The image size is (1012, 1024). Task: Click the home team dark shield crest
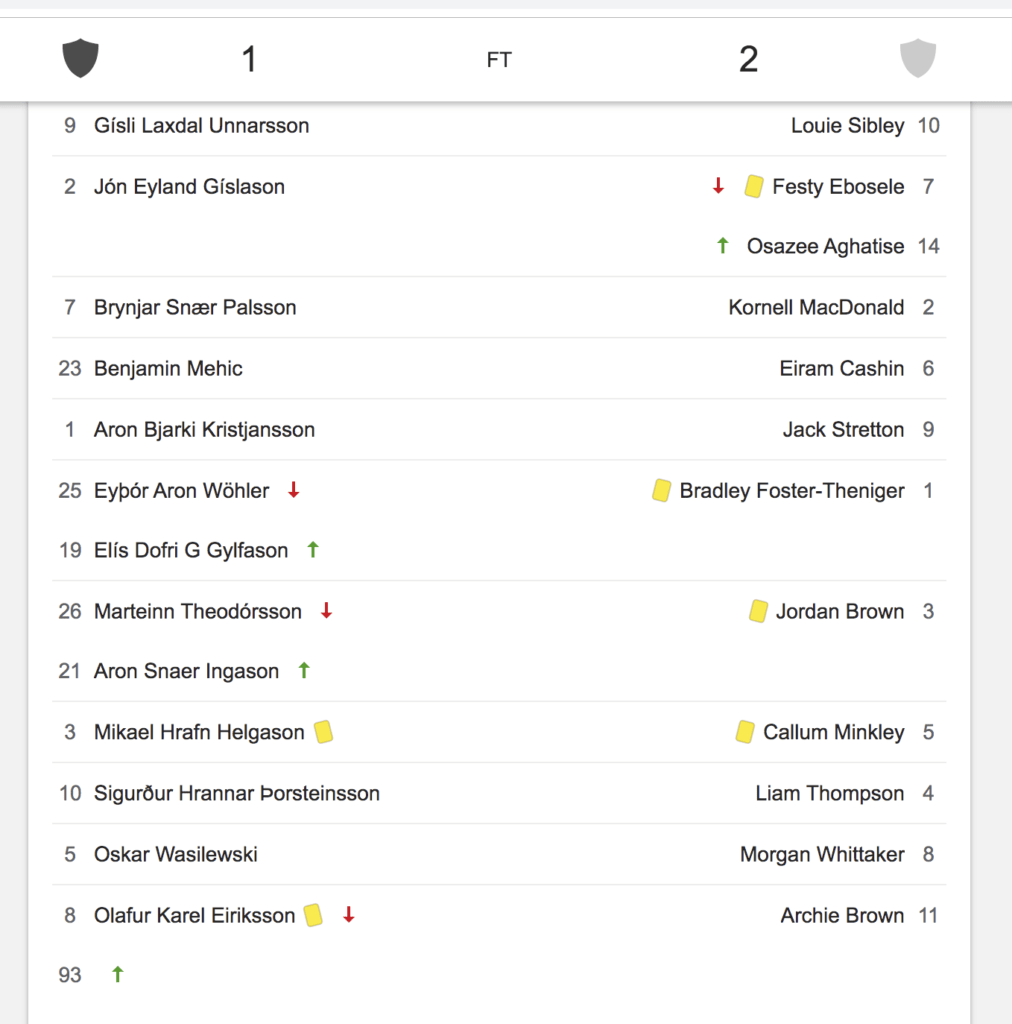pos(80,57)
